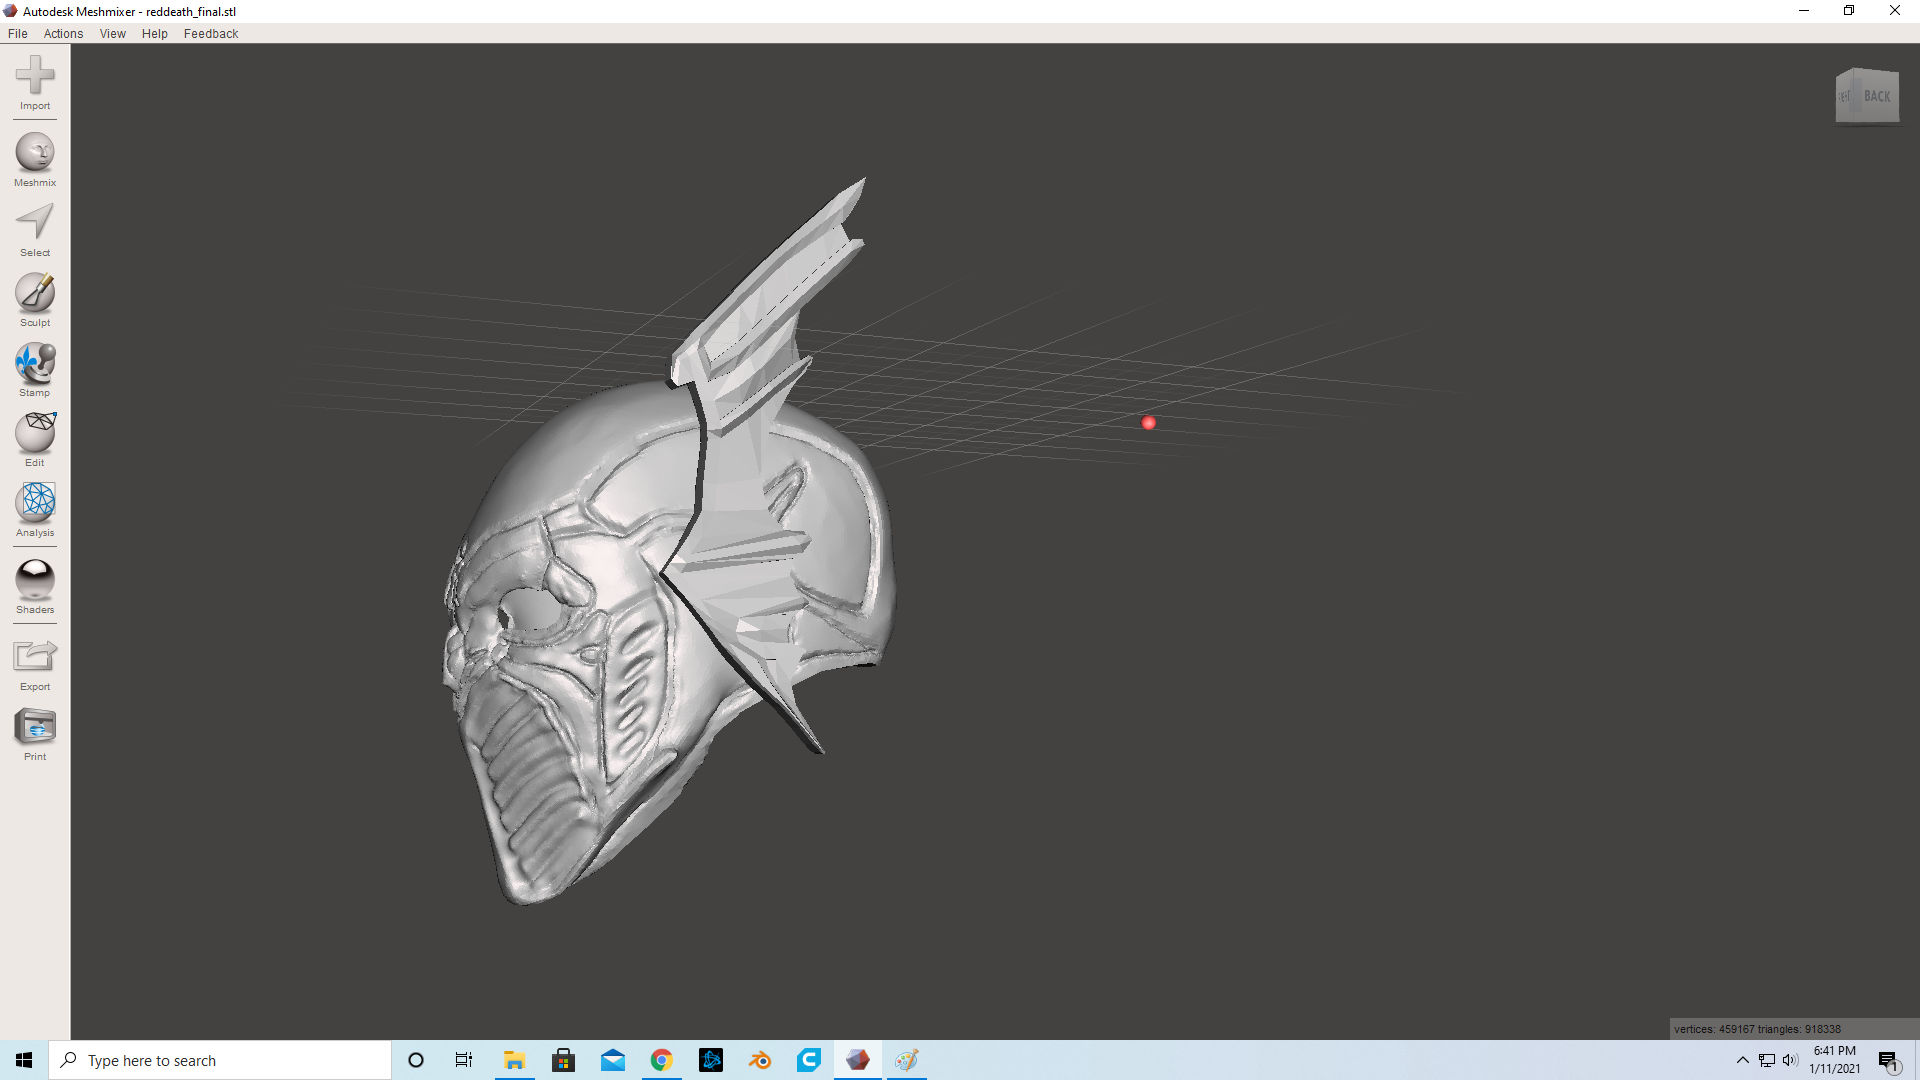The width and height of the screenshot is (1920, 1080).
Task: Open the File menu
Action: coord(18,33)
